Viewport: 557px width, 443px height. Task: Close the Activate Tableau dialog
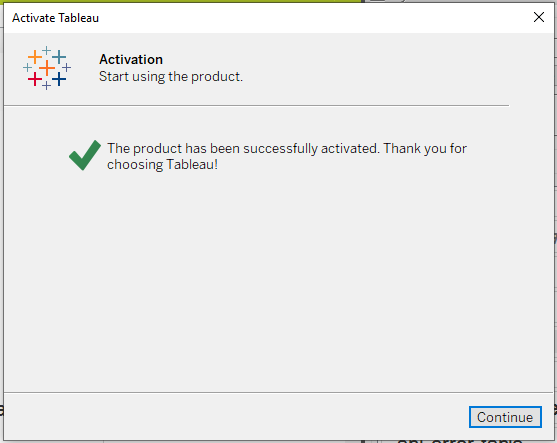coord(539,17)
